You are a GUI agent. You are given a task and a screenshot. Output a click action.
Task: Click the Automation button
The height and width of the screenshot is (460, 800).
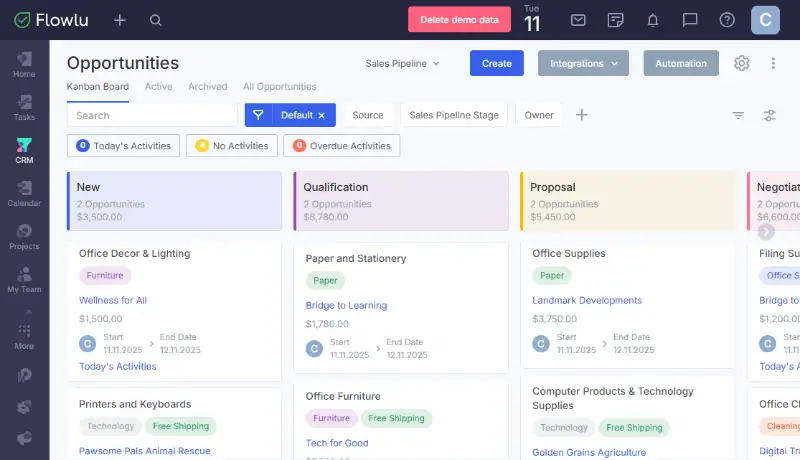(x=681, y=63)
